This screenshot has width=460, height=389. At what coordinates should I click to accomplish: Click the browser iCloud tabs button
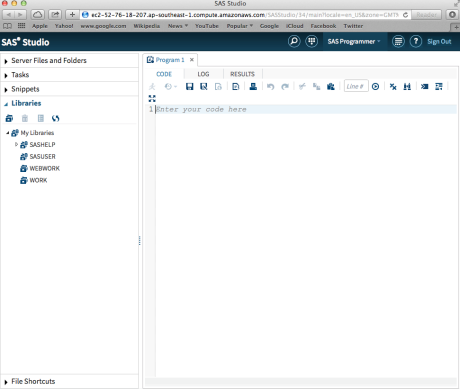click(x=38, y=15)
